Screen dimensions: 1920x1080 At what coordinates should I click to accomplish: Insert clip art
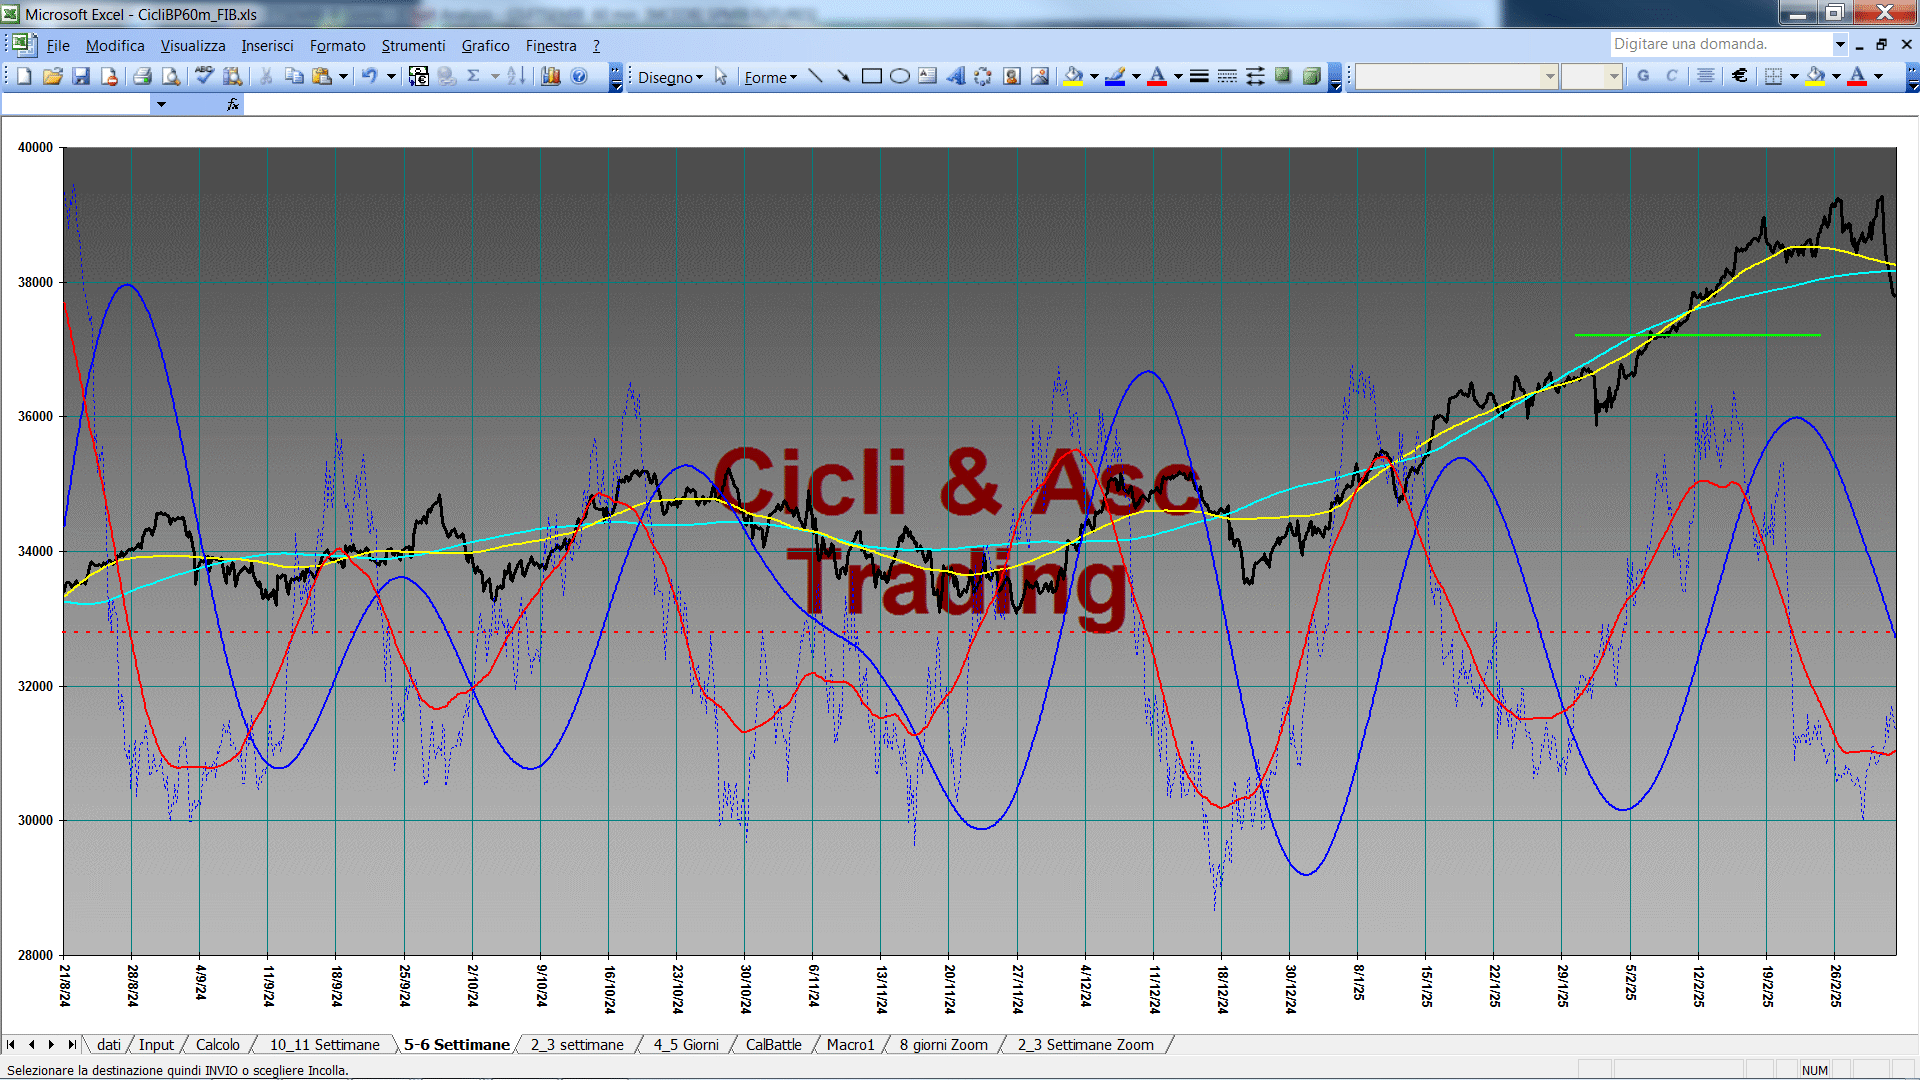click(x=1012, y=76)
